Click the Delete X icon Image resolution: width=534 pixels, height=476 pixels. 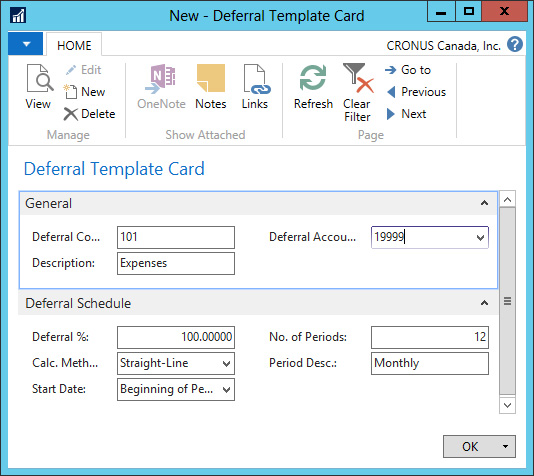[70, 114]
